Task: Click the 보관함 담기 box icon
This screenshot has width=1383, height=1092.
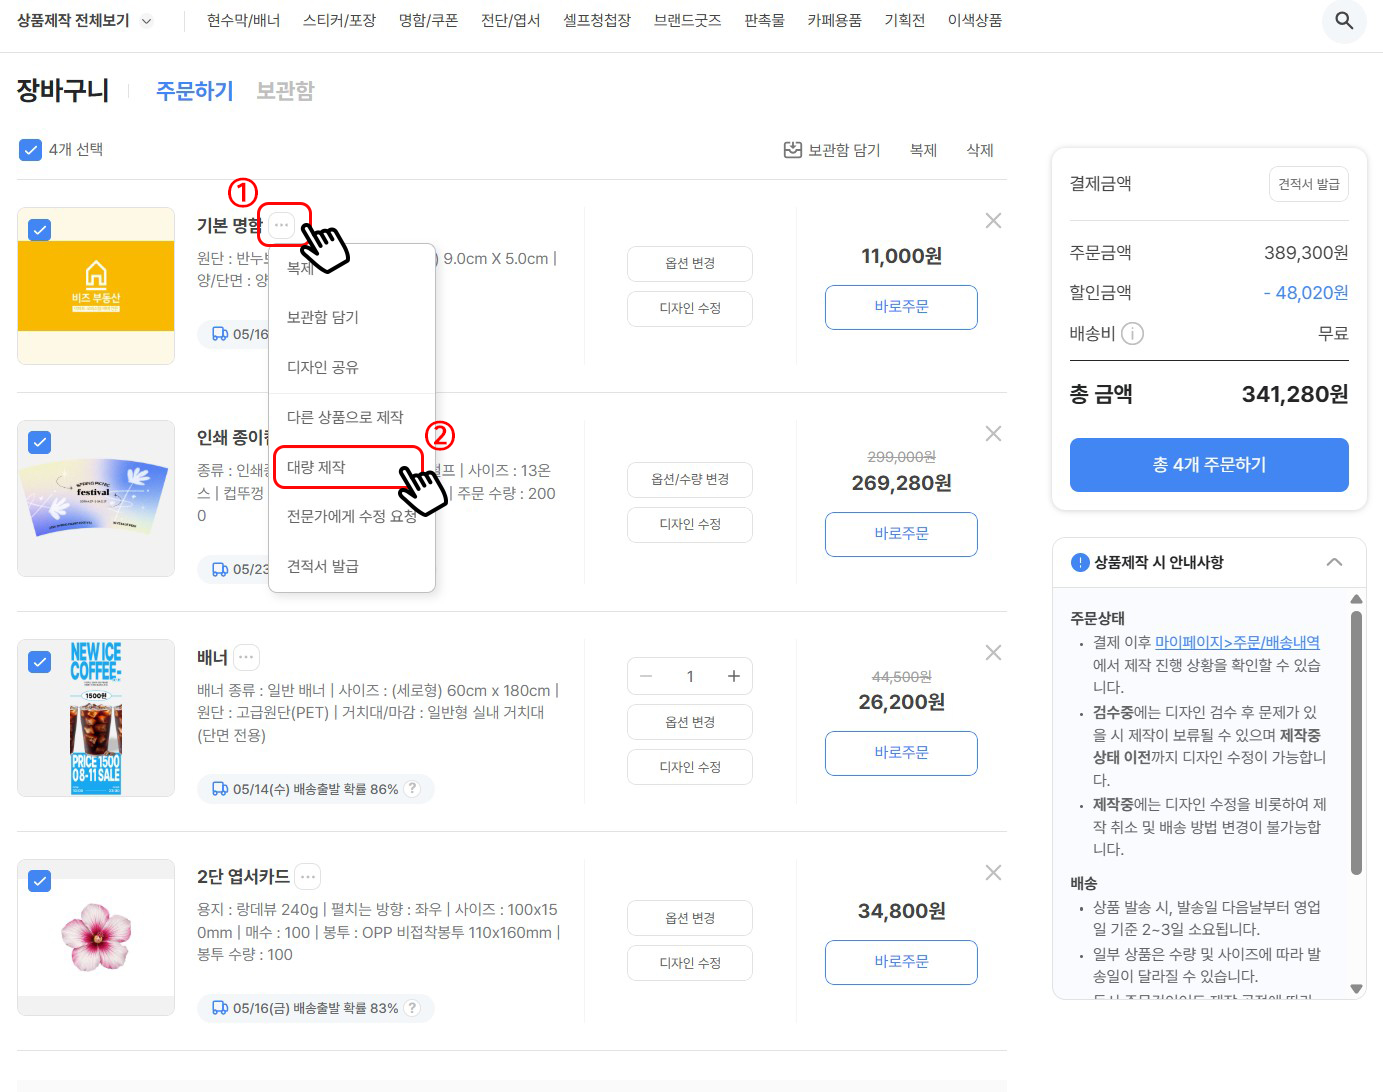Action: click(793, 149)
